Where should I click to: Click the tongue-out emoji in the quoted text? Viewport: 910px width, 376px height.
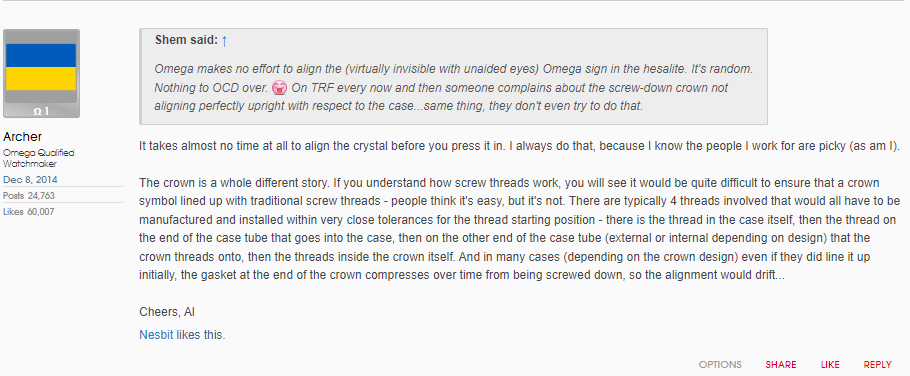[277, 89]
